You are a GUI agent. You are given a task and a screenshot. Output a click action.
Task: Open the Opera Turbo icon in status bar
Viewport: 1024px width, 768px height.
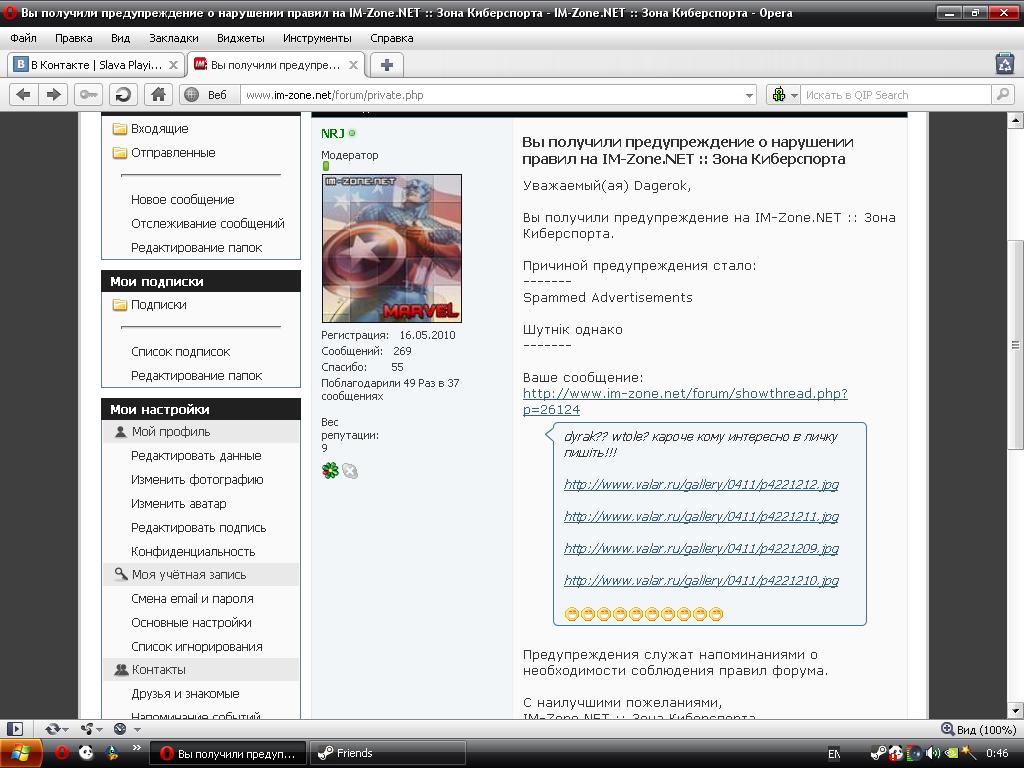tap(120, 729)
